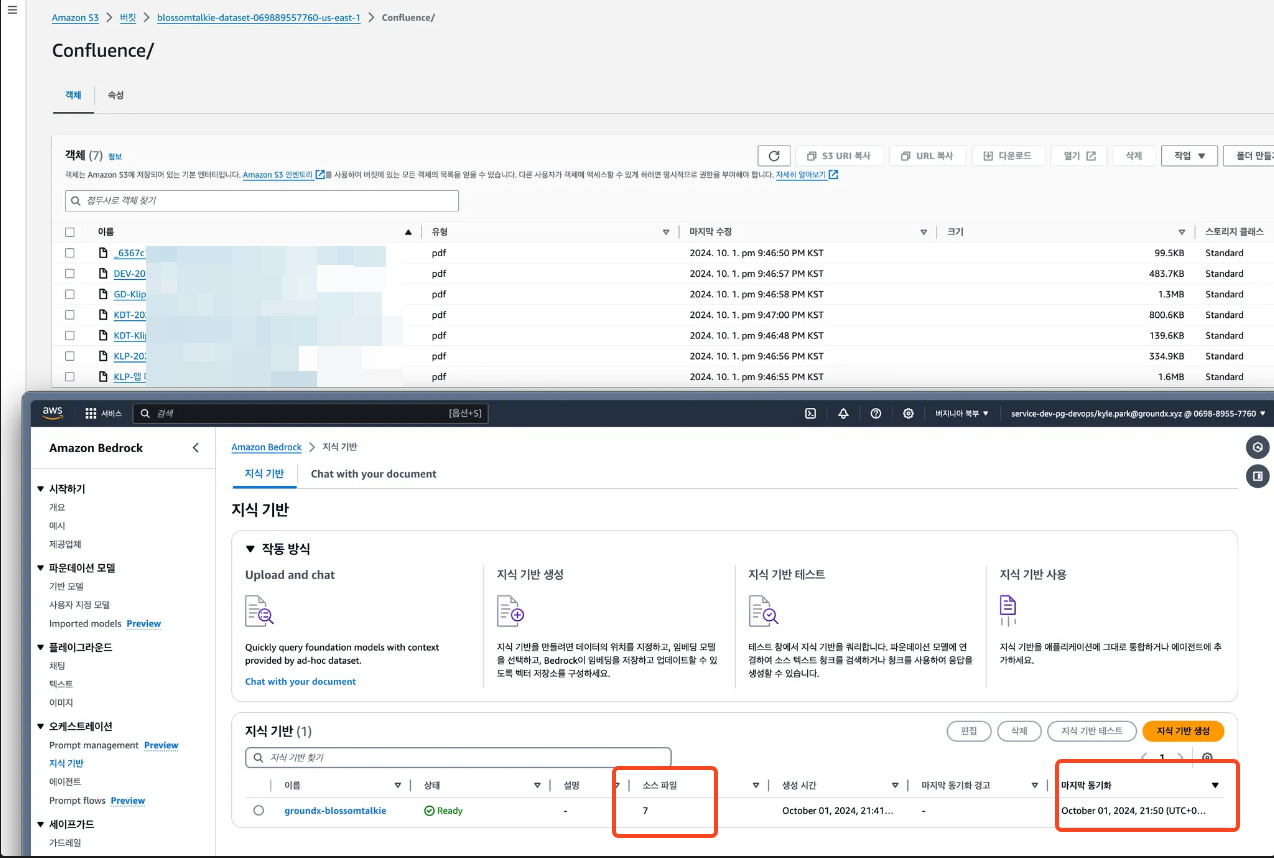Click the 열기 button in S3
The width and height of the screenshot is (1274, 858).
[1079, 156]
